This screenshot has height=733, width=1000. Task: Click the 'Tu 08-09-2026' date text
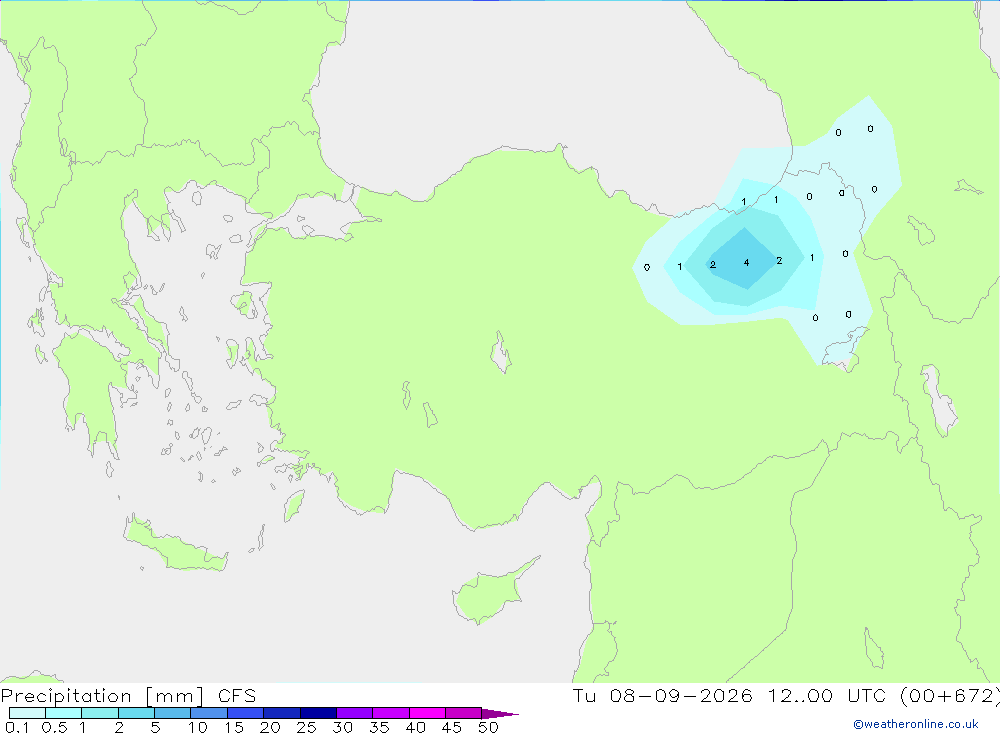click(x=662, y=695)
